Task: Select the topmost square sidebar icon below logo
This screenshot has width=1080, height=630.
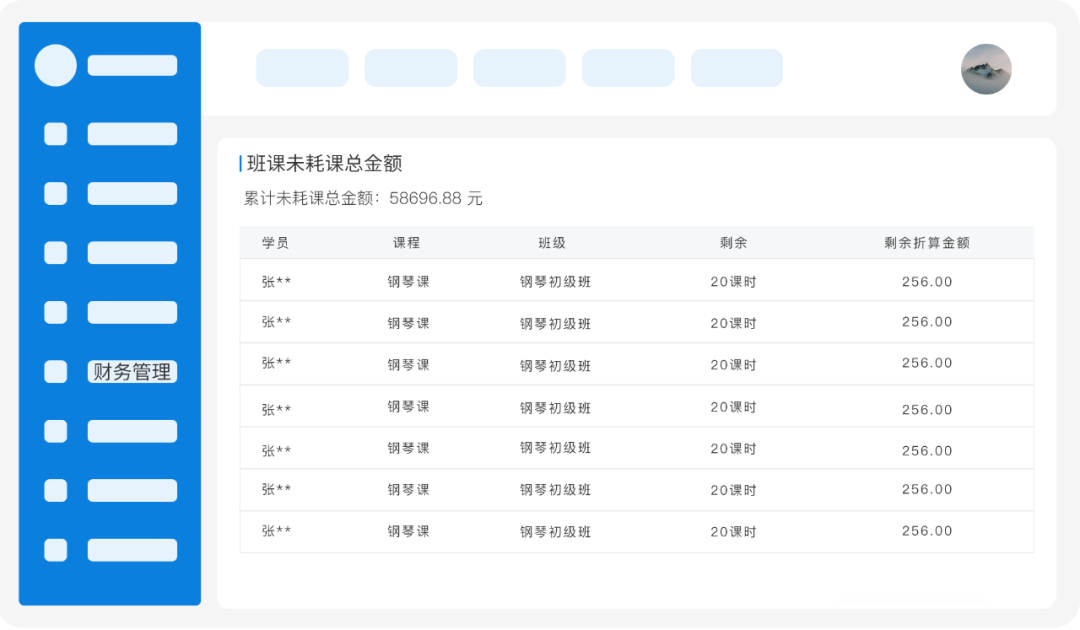Action: 56,134
